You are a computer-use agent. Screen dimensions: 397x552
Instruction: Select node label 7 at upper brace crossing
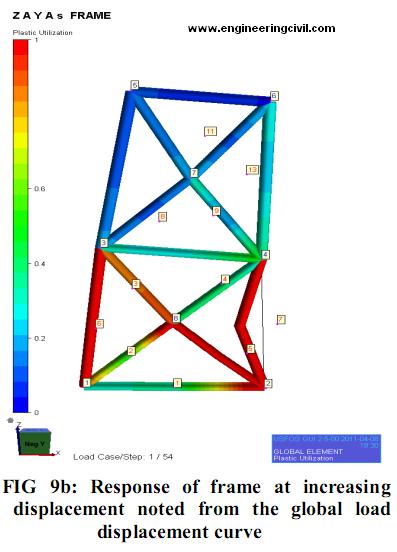click(194, 172)
